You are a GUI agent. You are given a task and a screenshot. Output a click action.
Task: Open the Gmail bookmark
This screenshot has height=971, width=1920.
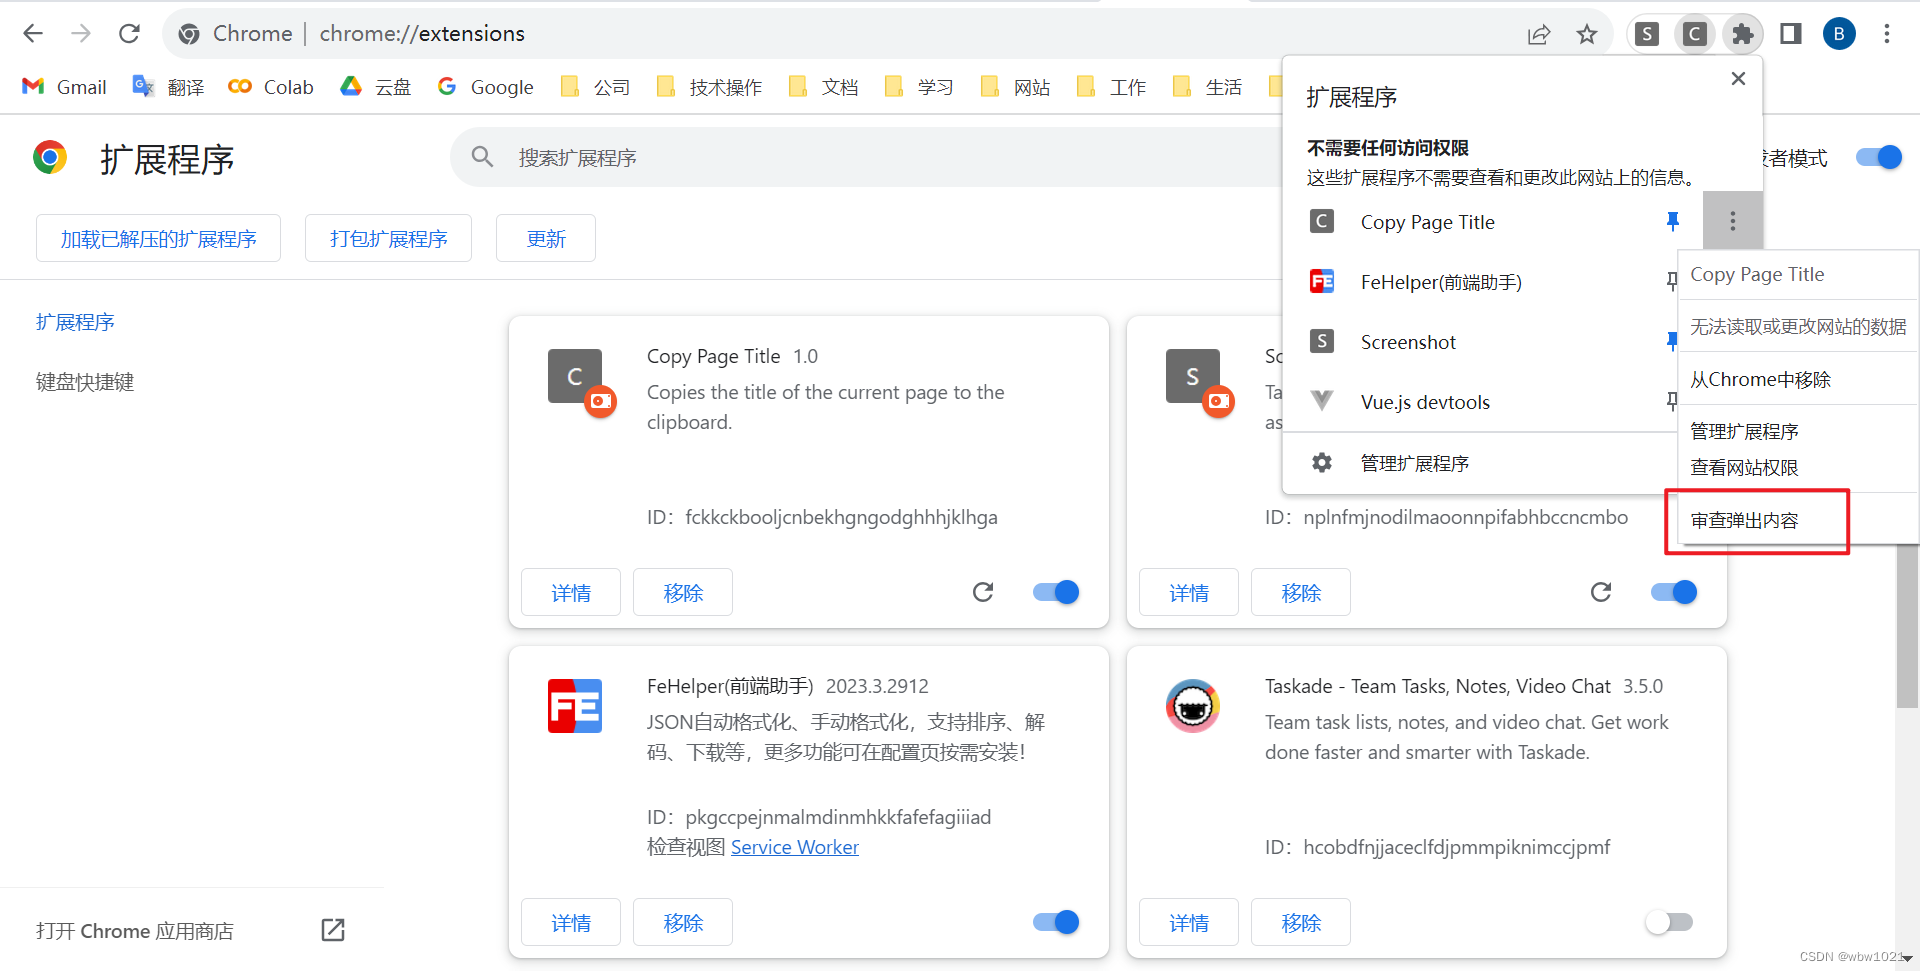click(x=64, y=87)
